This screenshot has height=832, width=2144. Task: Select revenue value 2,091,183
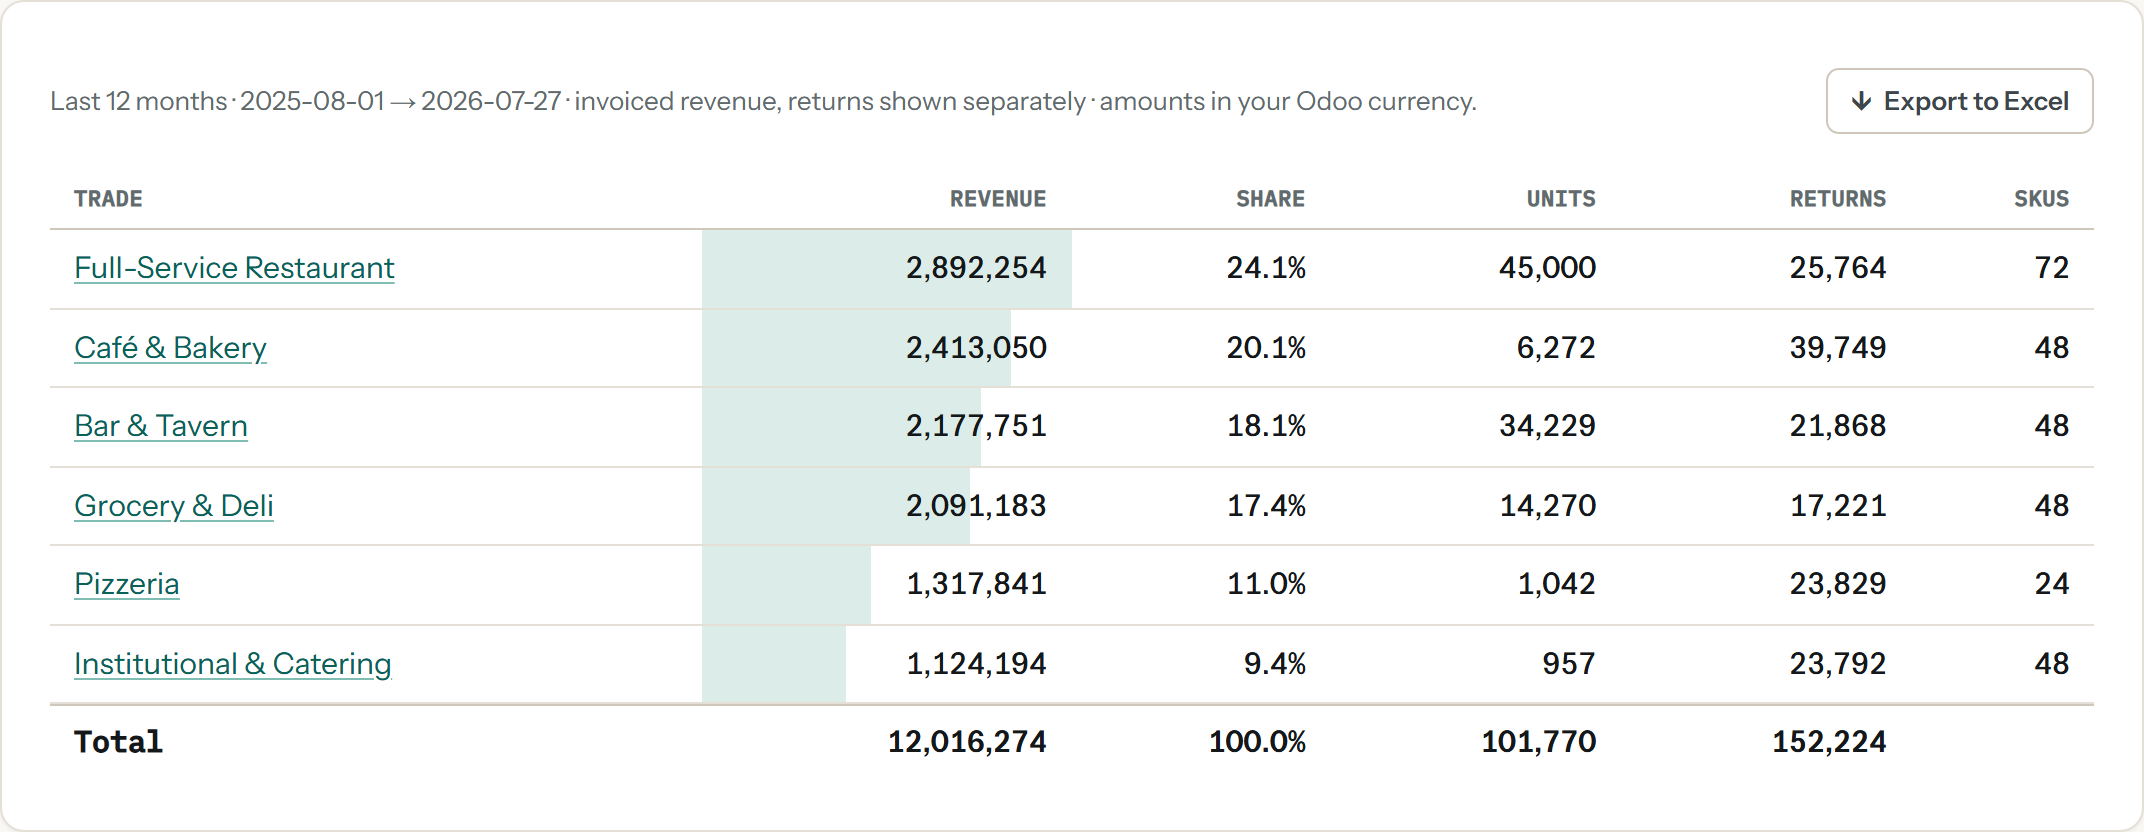(976, 506)
